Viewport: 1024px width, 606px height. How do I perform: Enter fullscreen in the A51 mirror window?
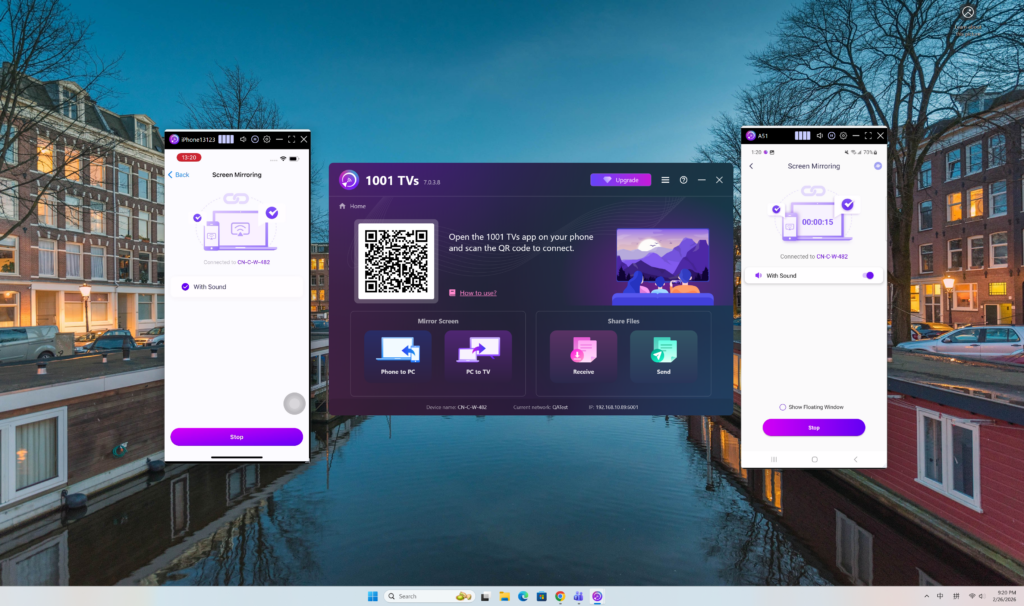pyautogui.click(x=868, y=135)
